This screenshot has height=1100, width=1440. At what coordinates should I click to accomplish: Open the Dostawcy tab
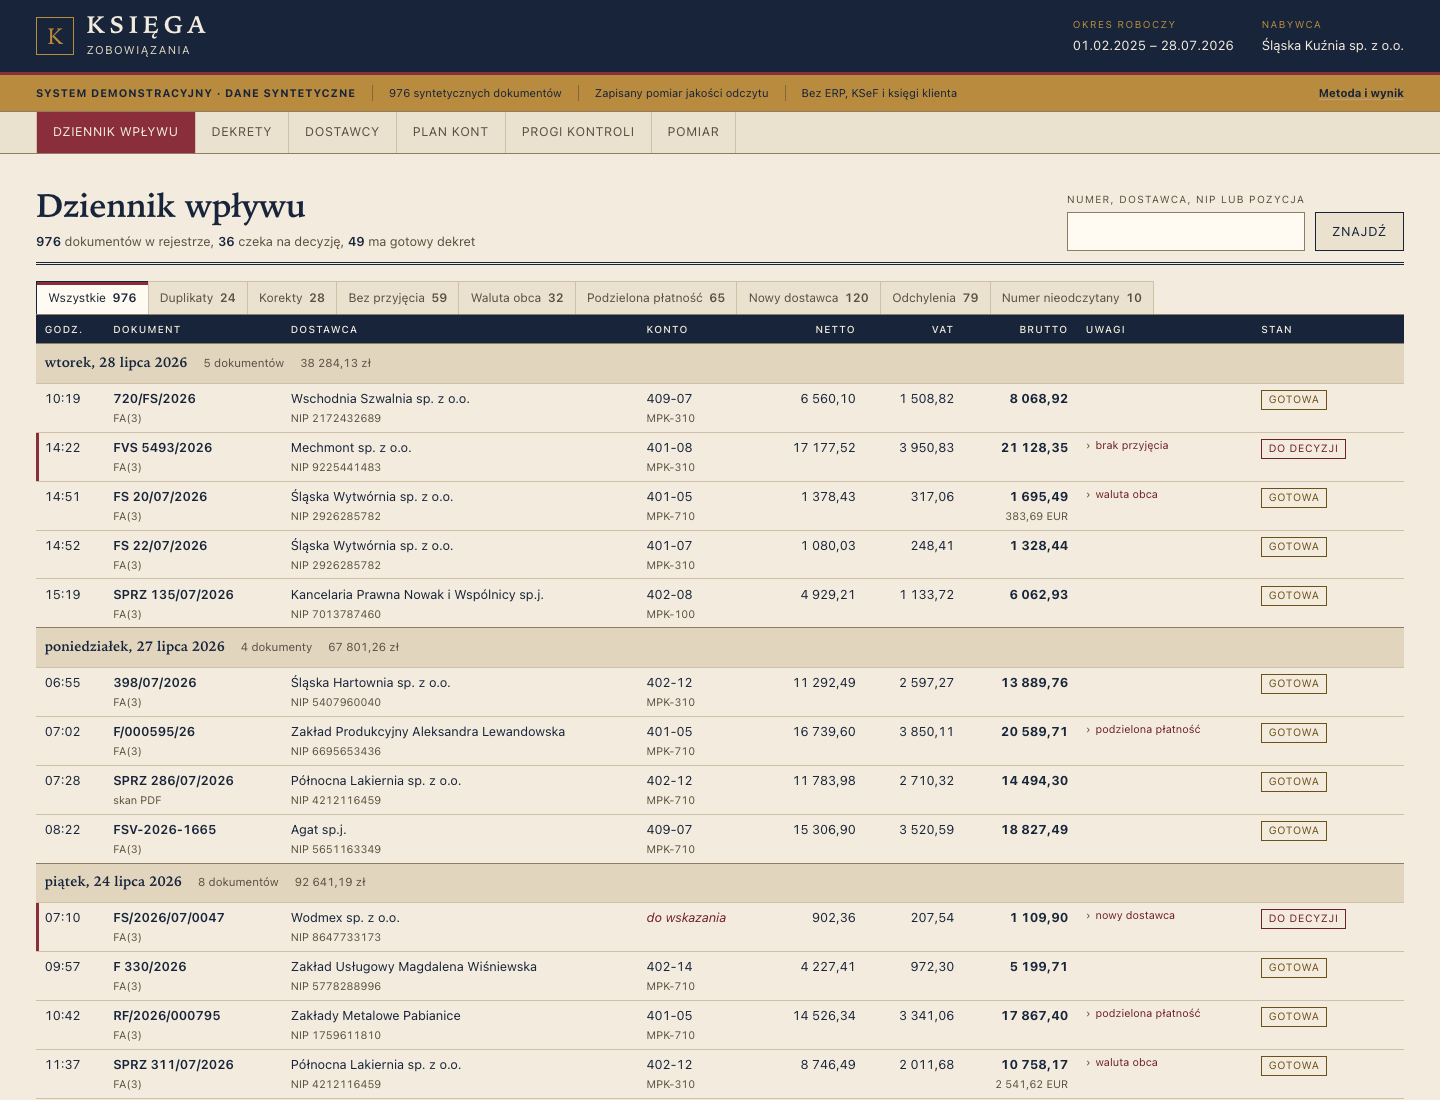(x=342, y=132)
